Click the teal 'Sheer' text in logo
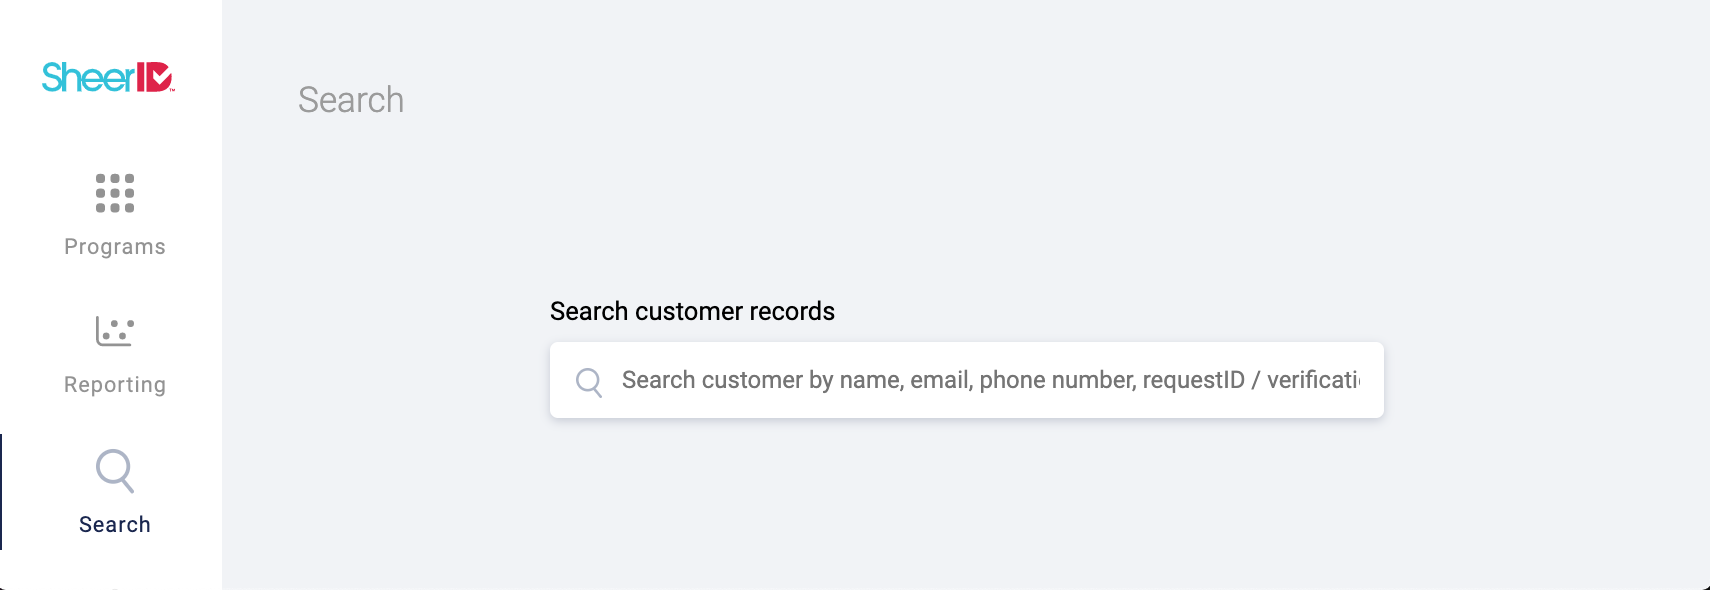 point(88,77)
